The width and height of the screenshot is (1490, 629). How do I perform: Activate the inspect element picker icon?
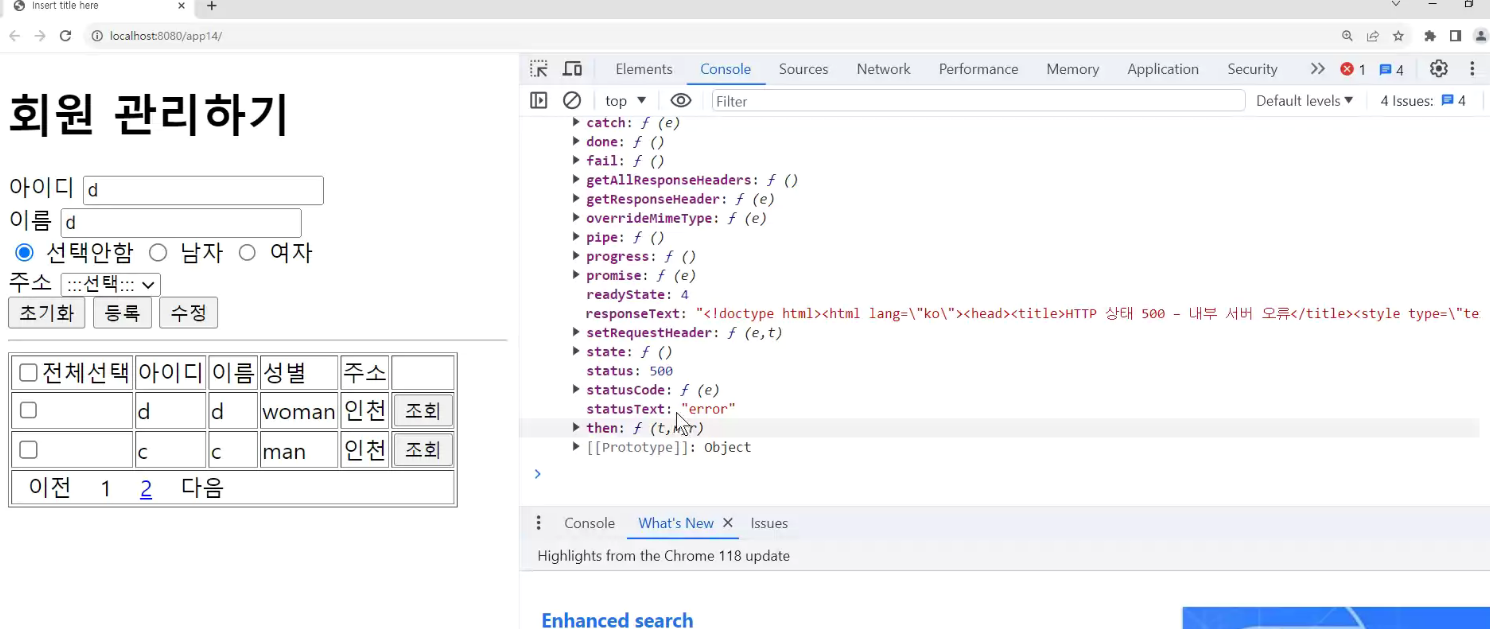(539, 69)
